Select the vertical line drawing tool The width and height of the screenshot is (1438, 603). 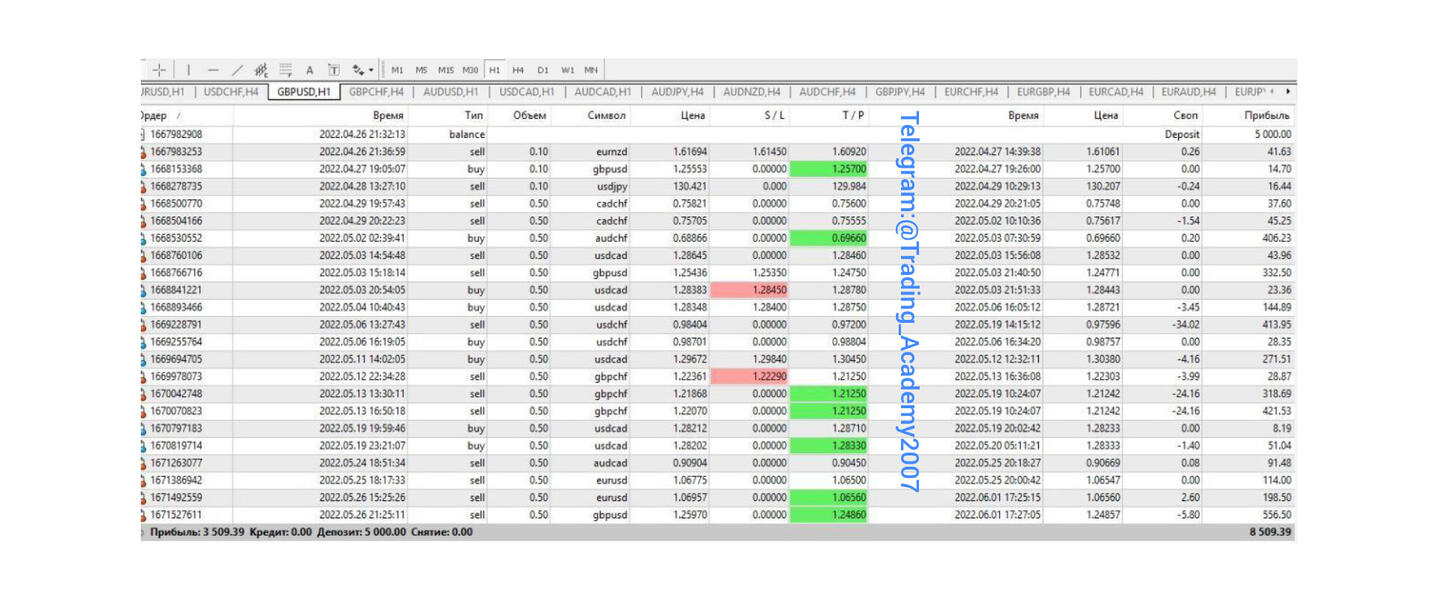(x=189, y=70)
